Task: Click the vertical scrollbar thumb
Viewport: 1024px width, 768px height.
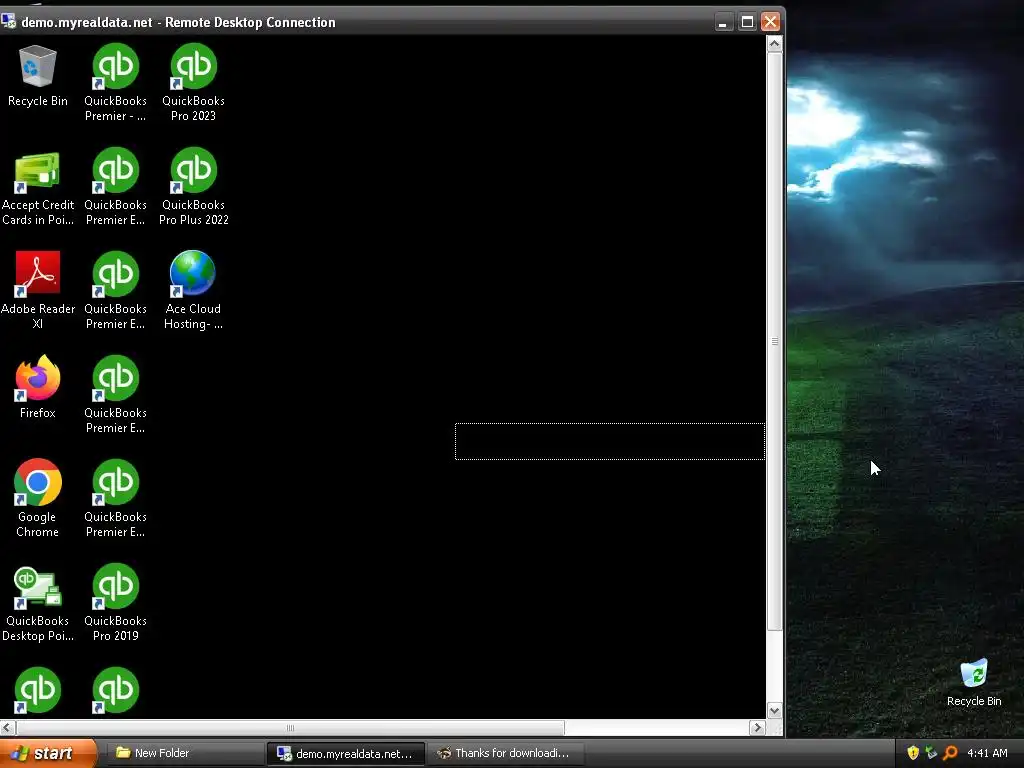Action: pyautogui.click(x=775, y=342)
